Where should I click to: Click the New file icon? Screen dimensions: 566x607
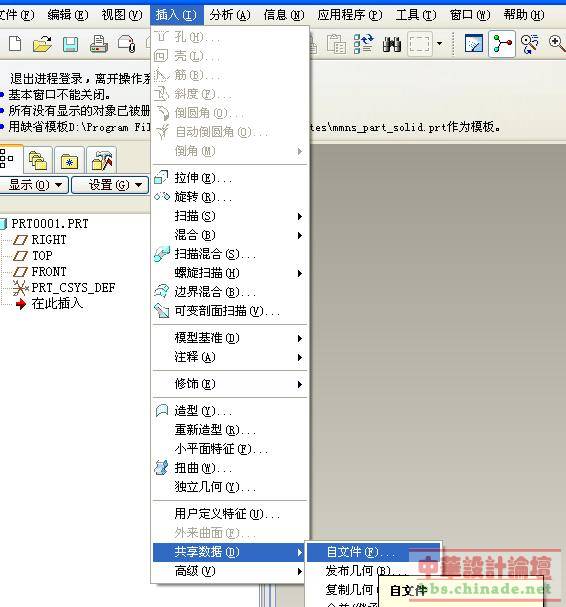[x=15, y=43]
